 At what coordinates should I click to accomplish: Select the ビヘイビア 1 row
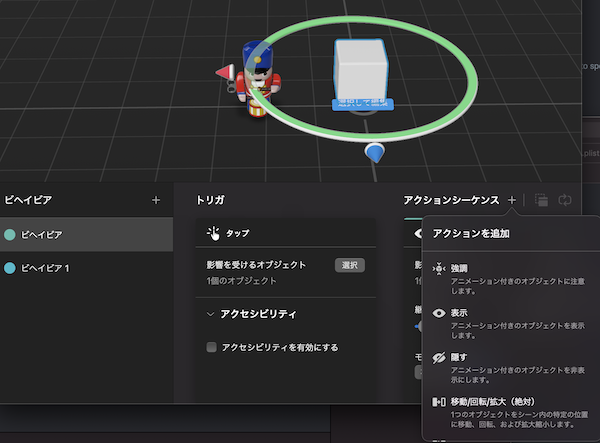(86, 268)
